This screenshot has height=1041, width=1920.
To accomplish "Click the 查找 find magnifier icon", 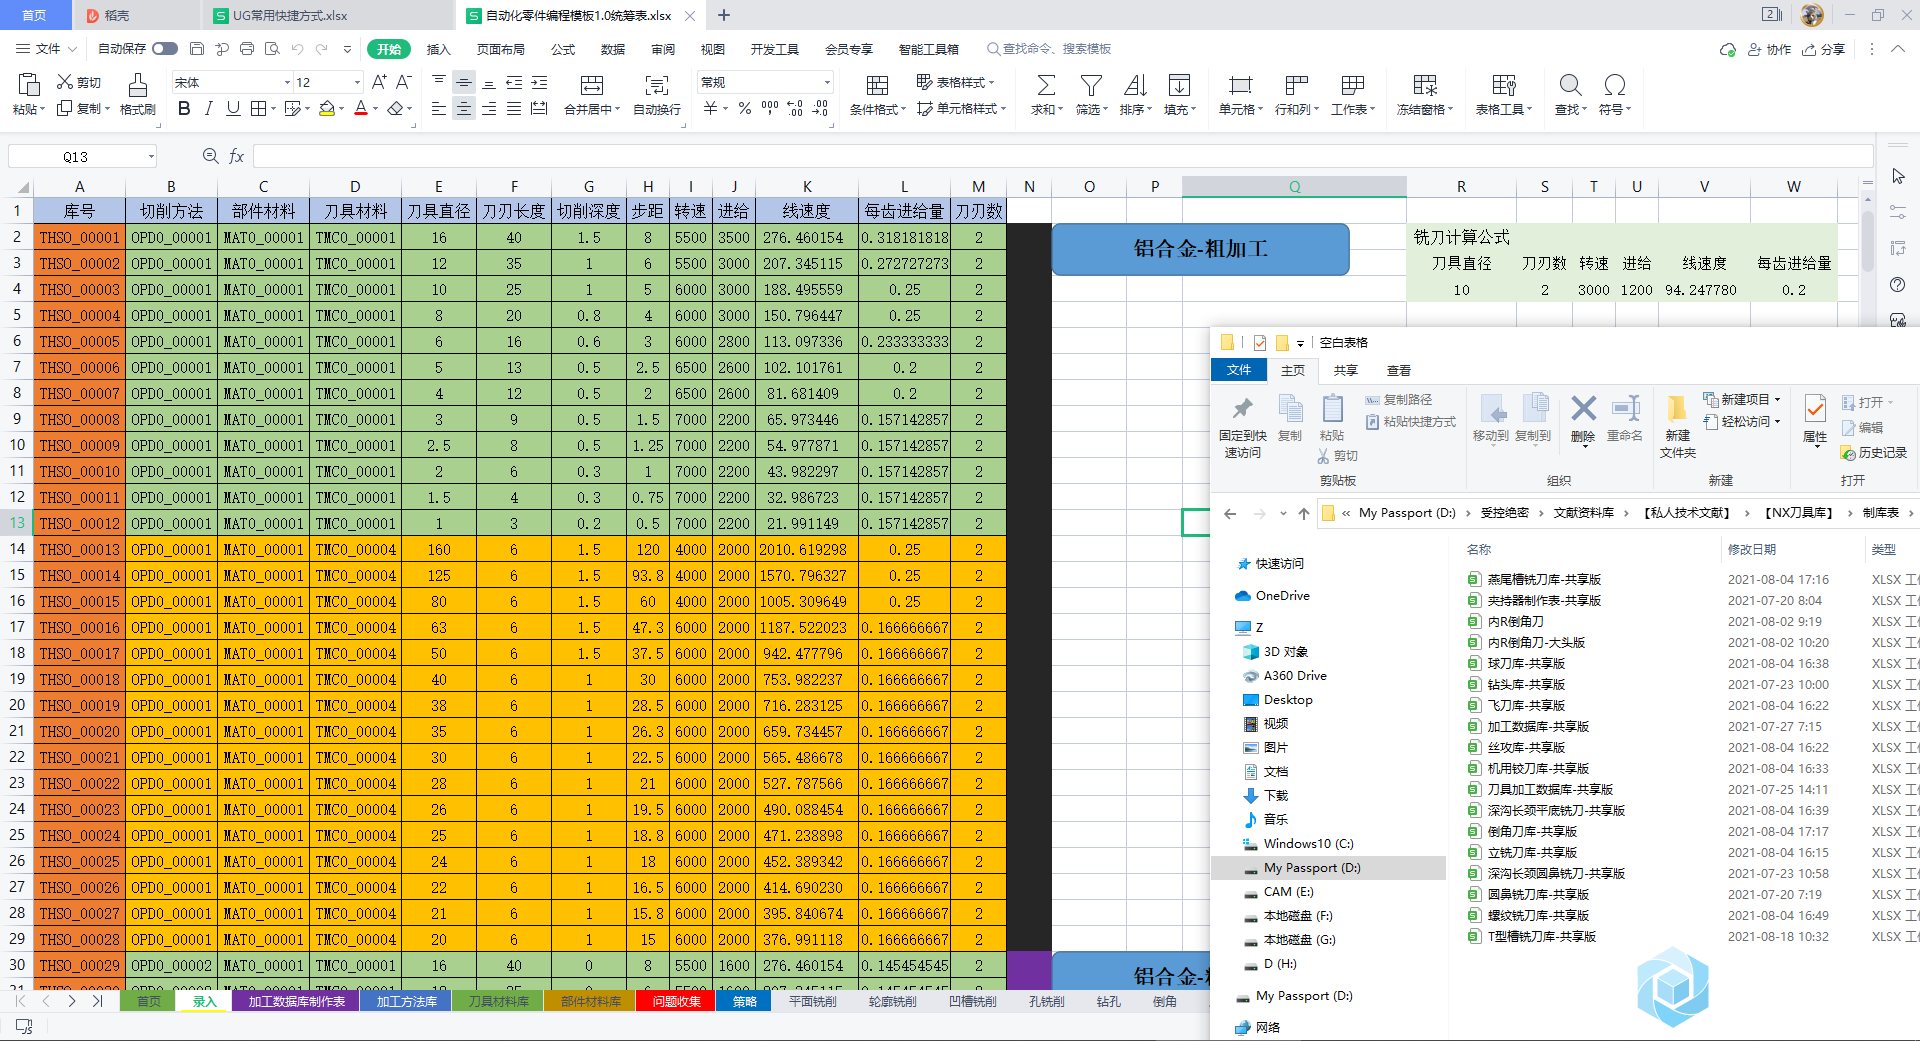I will click(1570, 85).
